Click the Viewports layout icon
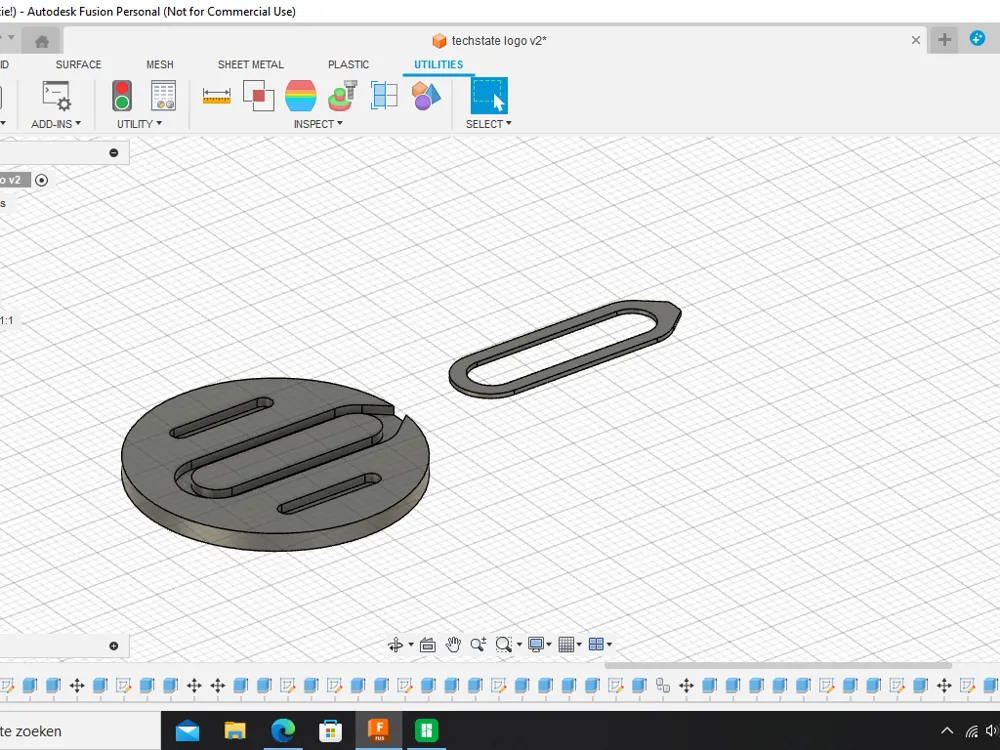 [x=596, y=645]
